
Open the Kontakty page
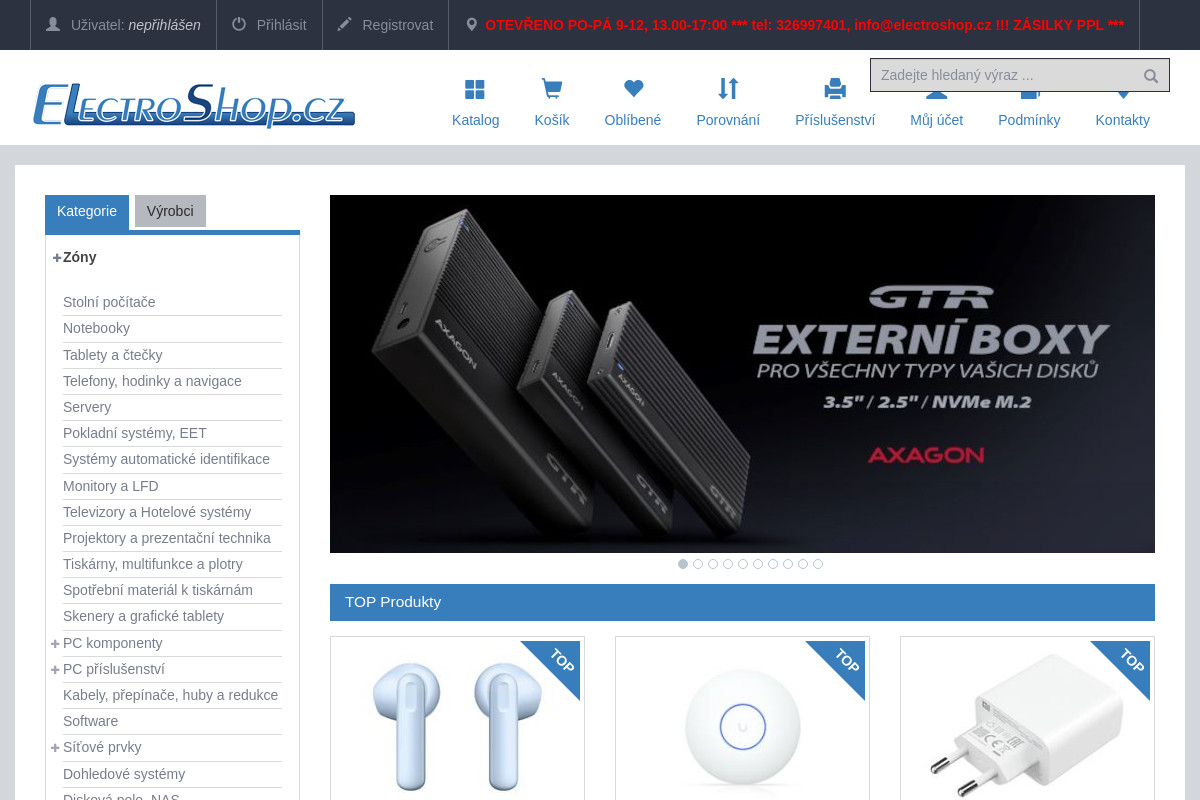click(x=1122, y=119)
